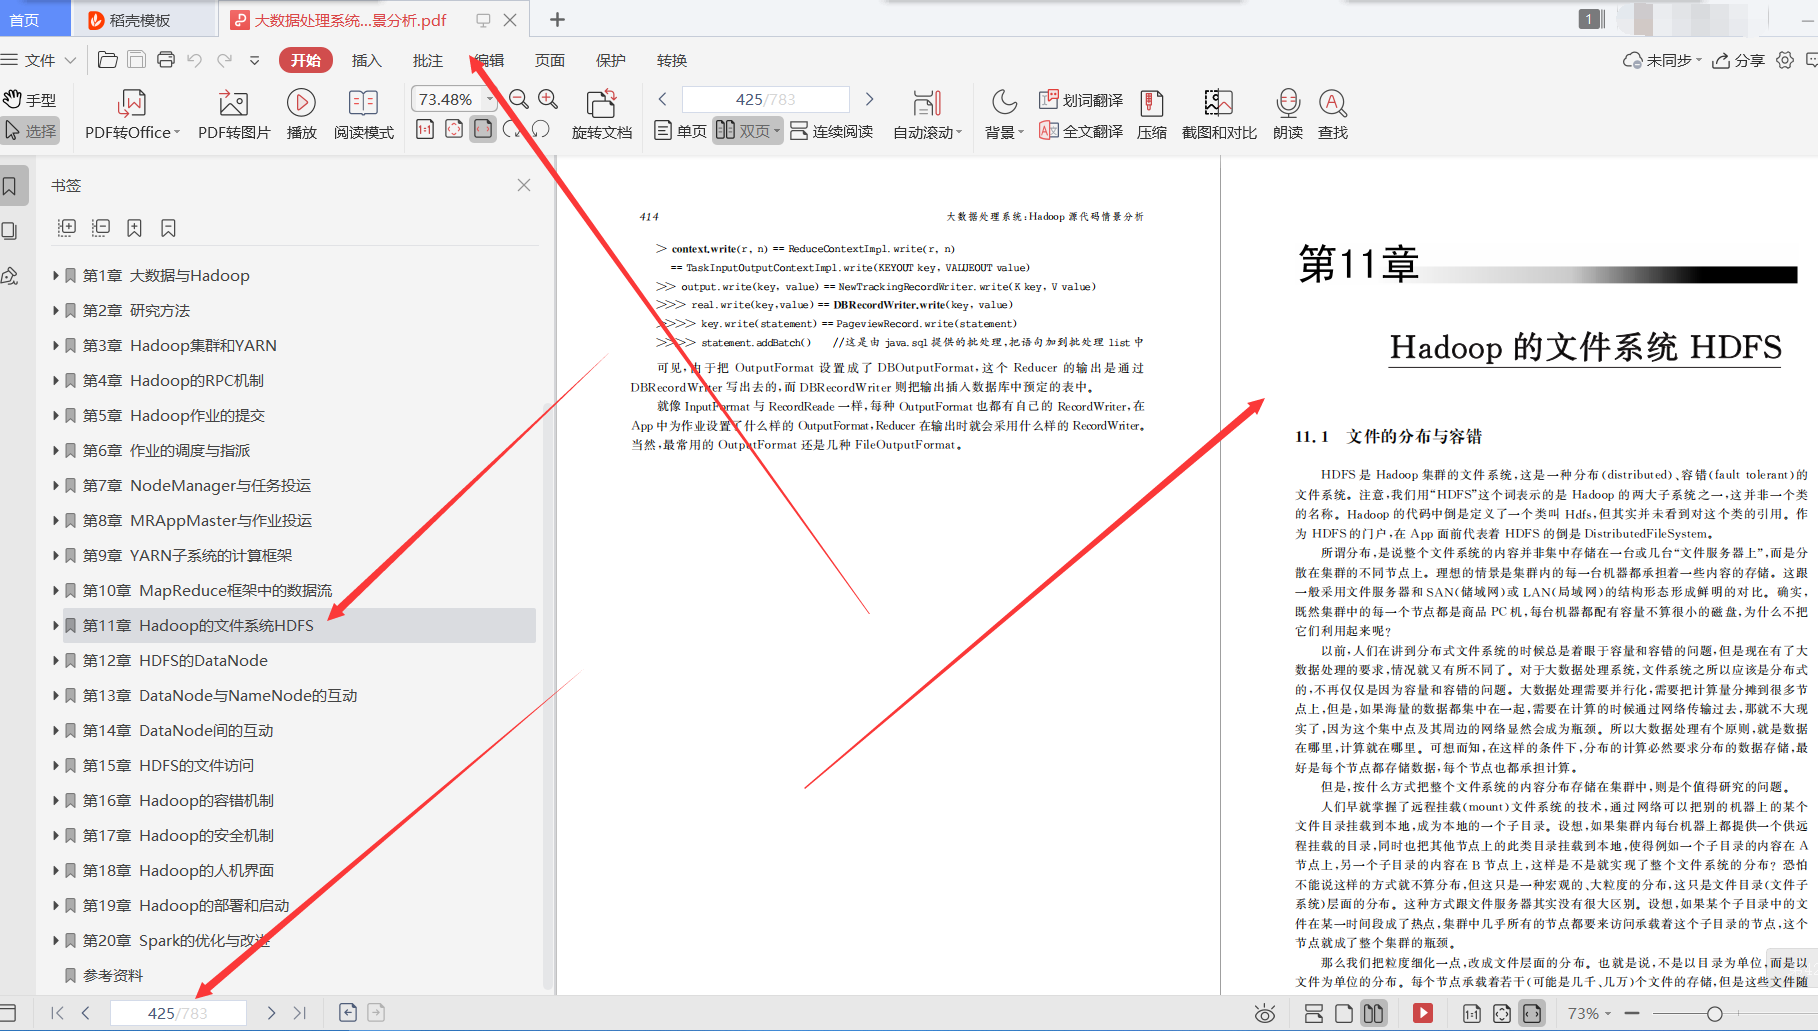Screen dimensions: 1818x1031
Task: Switch to the 保护 ribbon tab
Action: 611,60
